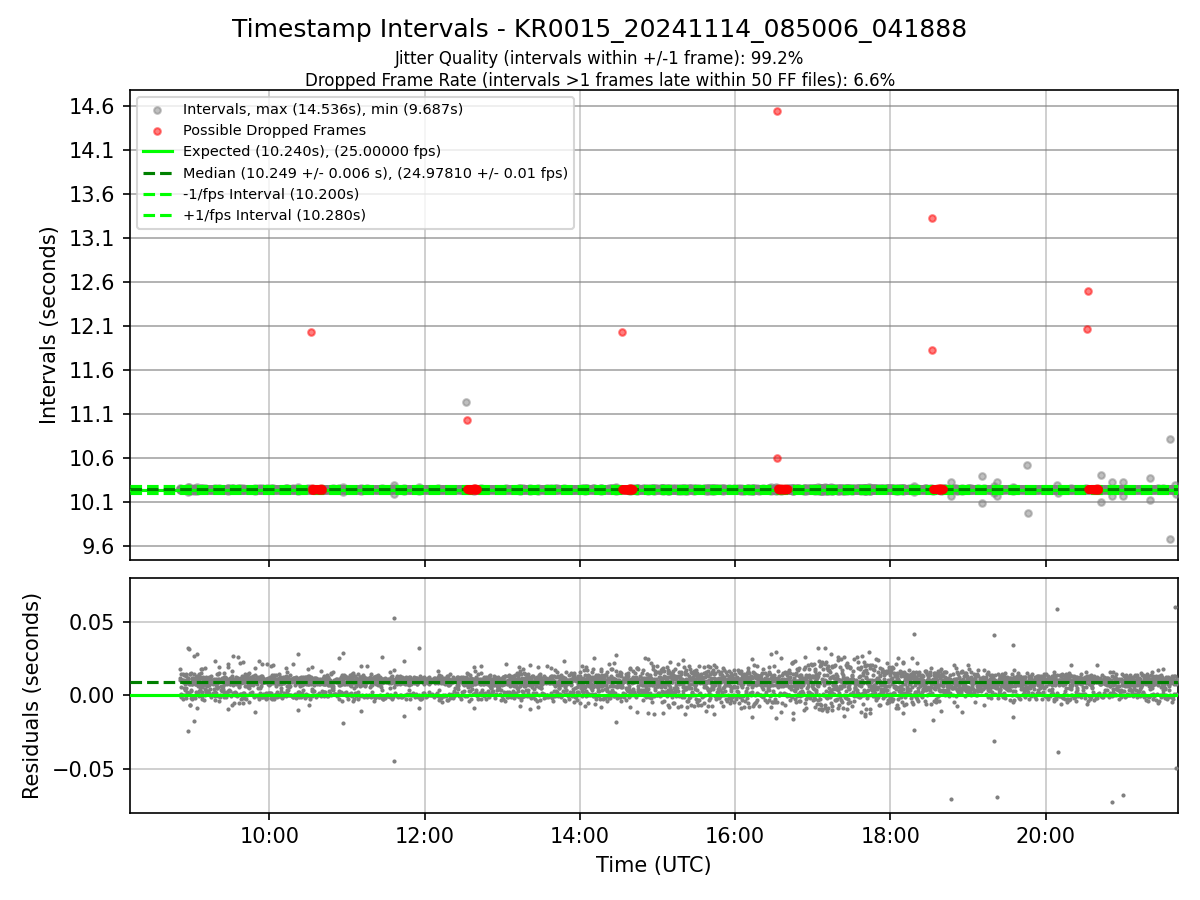
Task: Click the highest red dropped-frame point near 14.5s
Action: [x=777, y=111]
